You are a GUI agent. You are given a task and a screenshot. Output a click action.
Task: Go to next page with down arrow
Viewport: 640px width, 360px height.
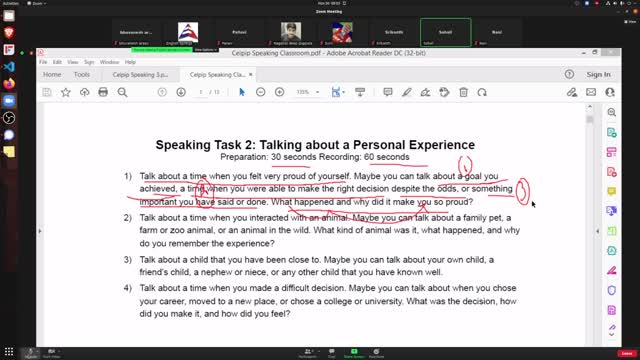181,92
